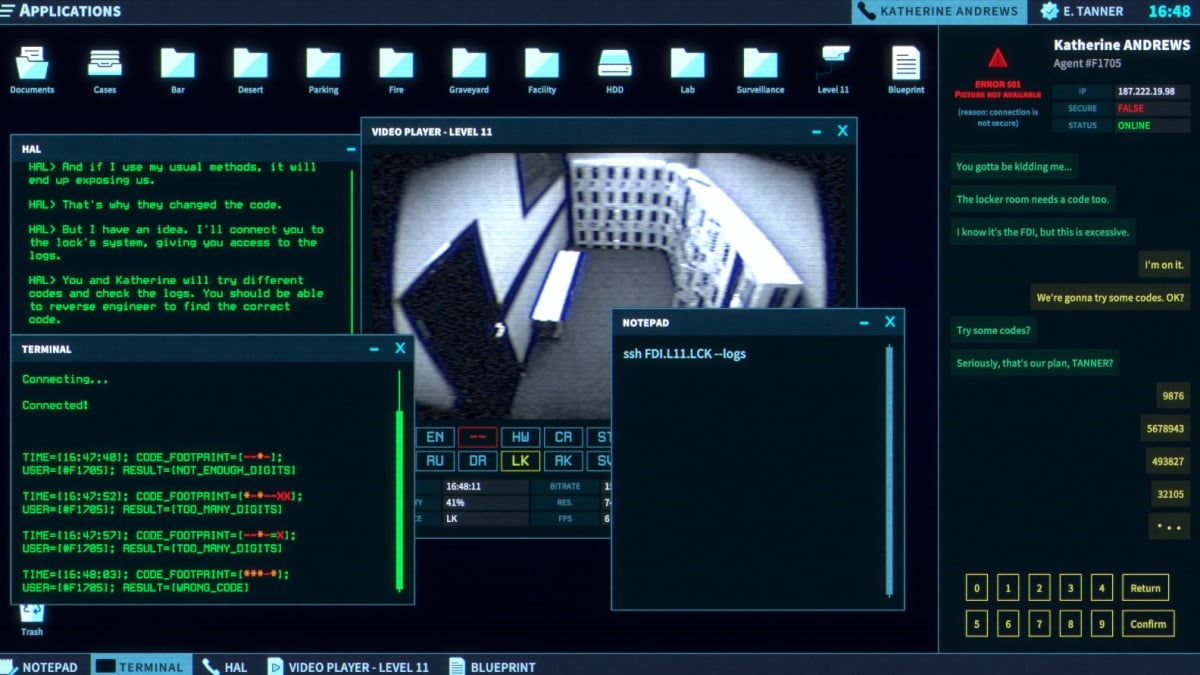Click in the Notepad text area
This screenshot has width=1200, height=675.
pyautogui.click(x=750, y=470)
